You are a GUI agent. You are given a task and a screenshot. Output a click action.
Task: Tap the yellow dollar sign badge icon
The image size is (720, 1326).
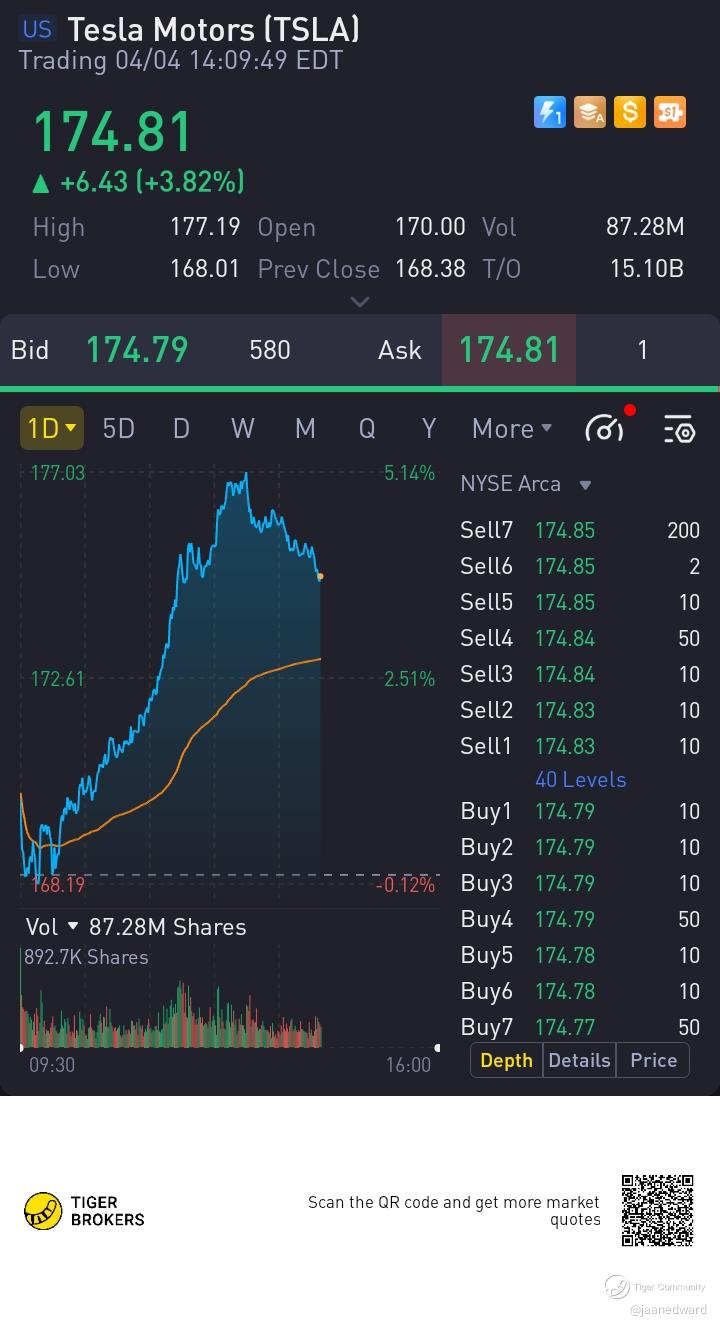630,112
